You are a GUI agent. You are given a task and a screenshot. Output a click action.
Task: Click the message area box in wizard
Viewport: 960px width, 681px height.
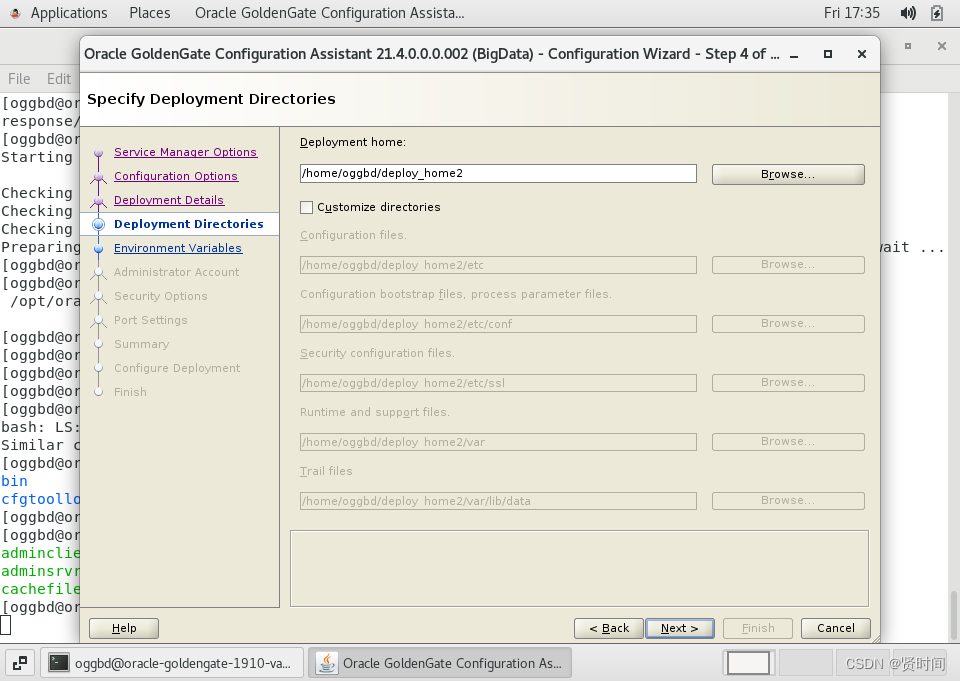click(579, 569)
